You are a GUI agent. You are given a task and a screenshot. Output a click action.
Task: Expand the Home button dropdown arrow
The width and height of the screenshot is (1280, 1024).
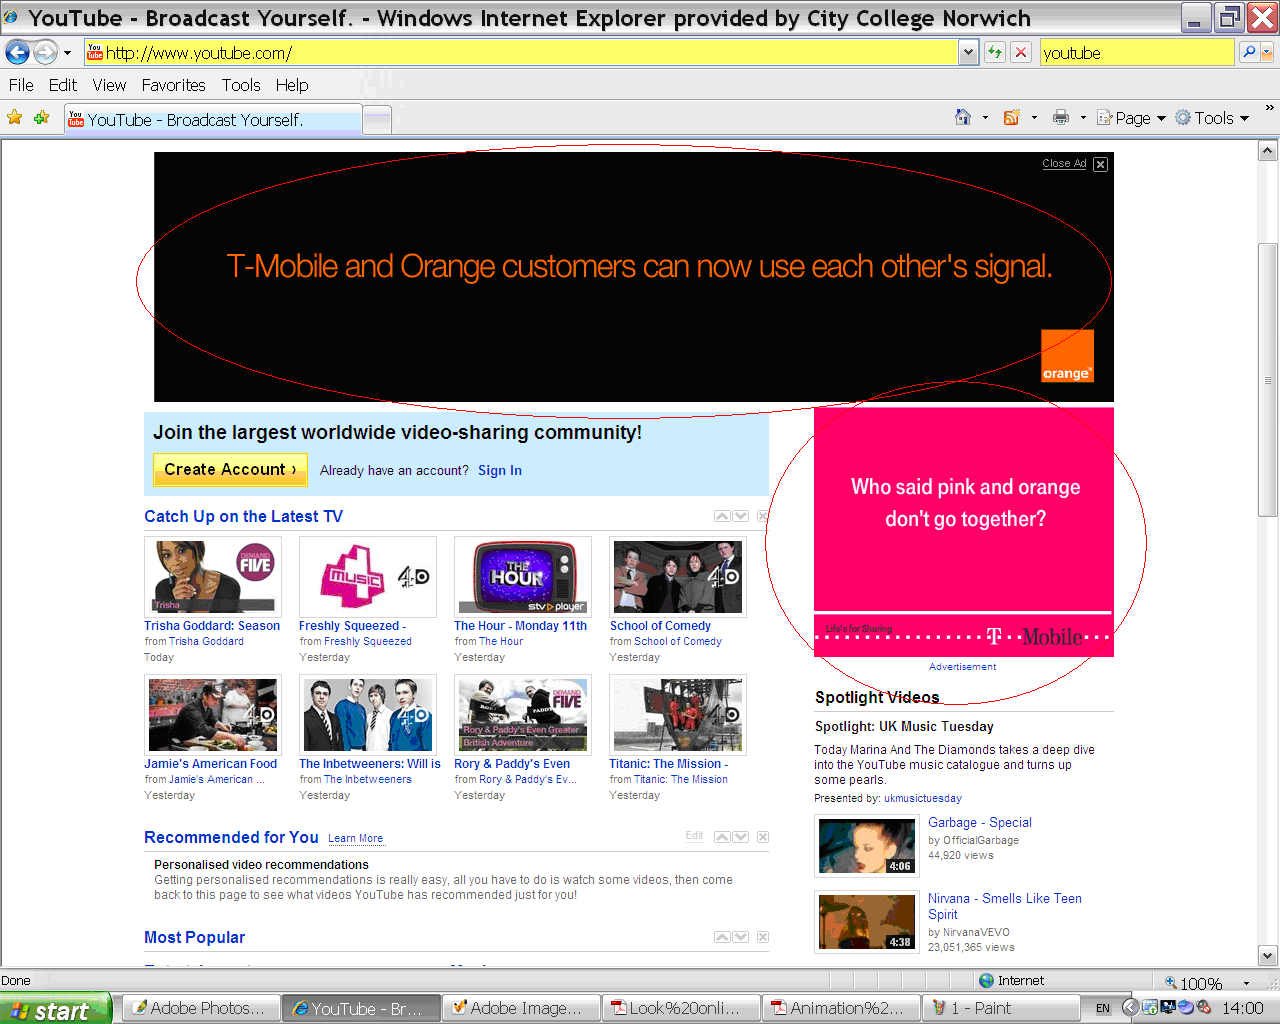(985, 118)
